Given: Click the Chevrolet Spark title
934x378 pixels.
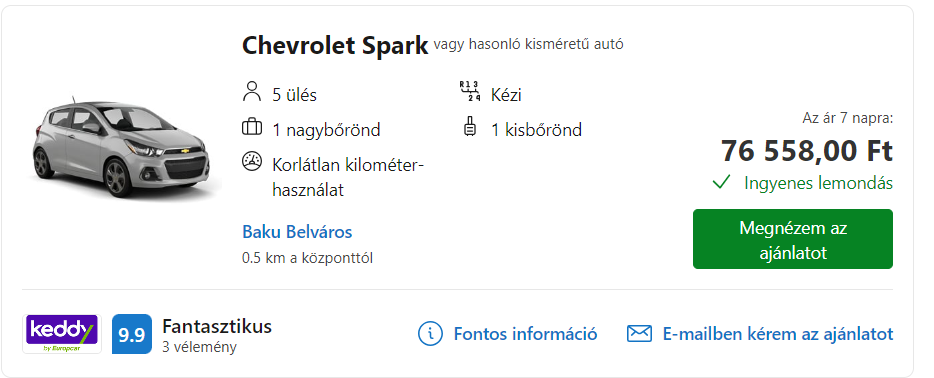Looking at the screenshot, I should click(x=335, y=45).
